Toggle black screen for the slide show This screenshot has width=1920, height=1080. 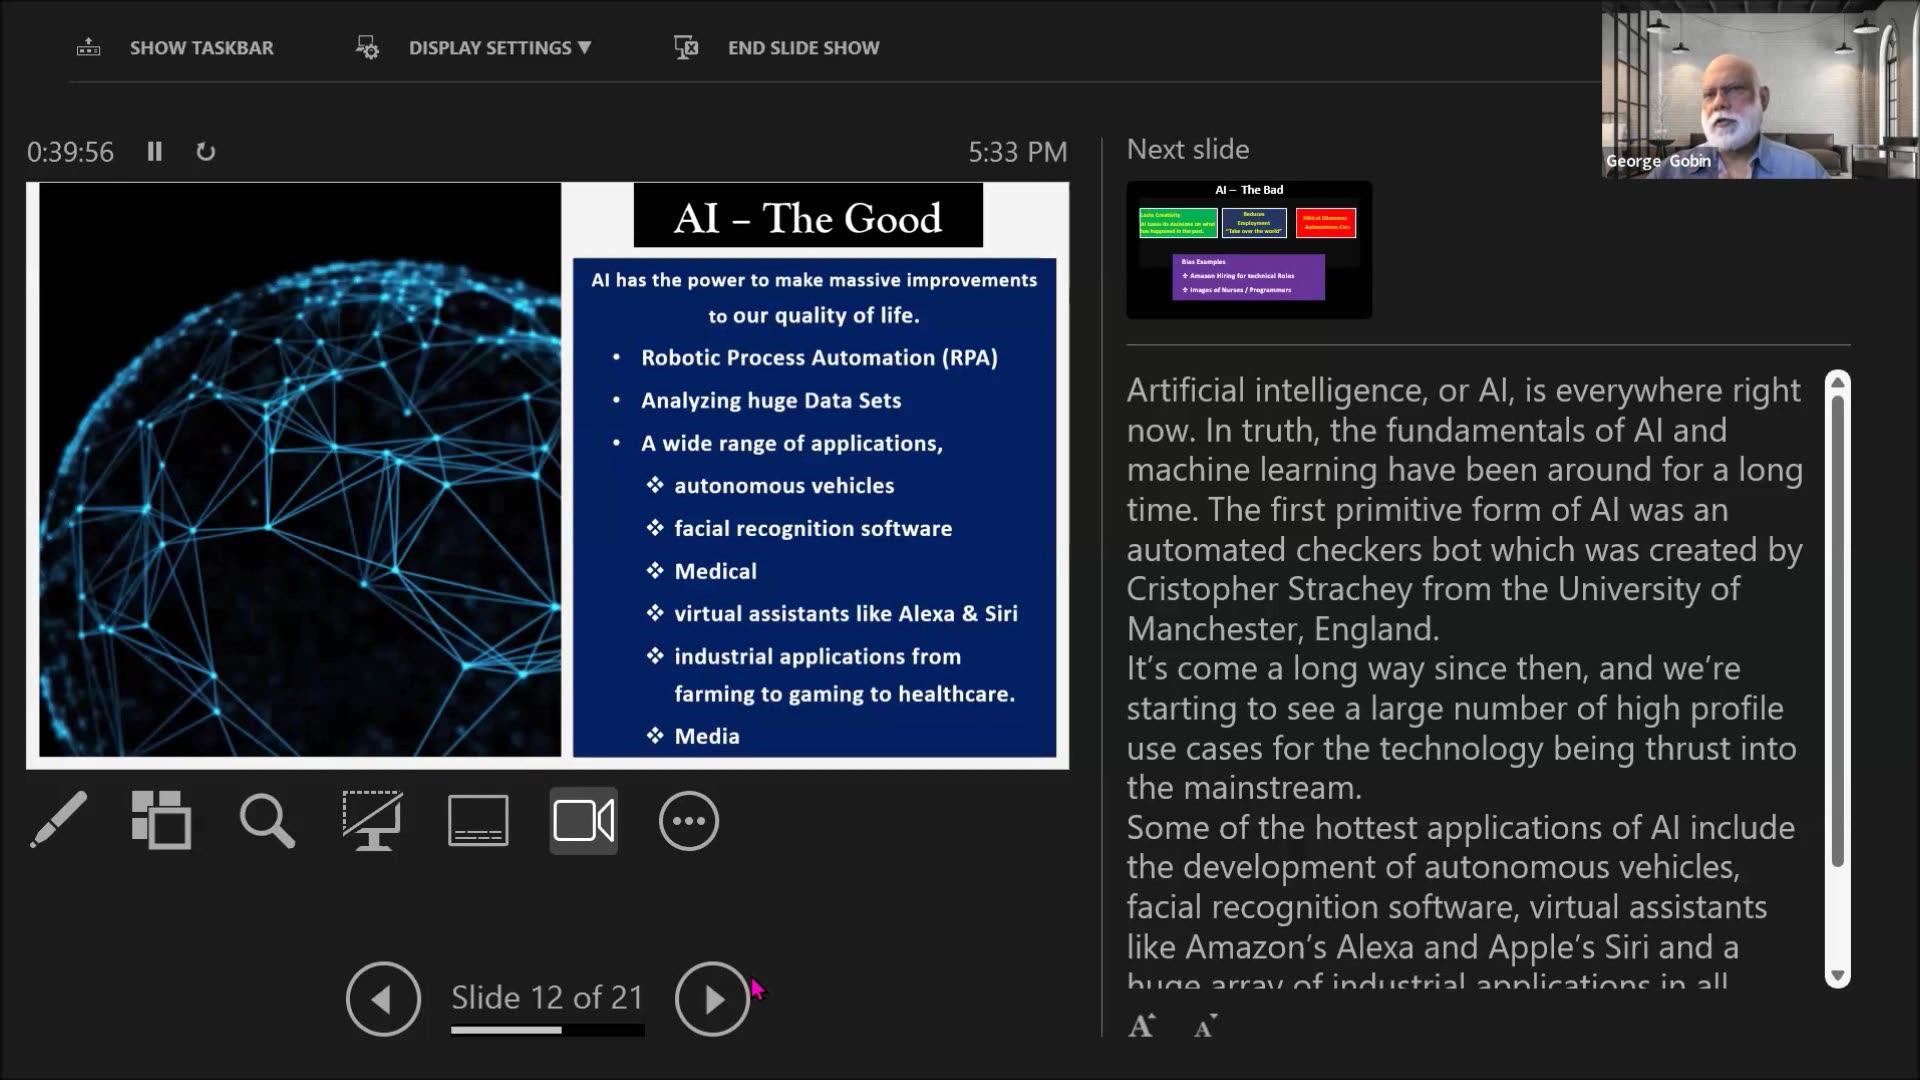point(373,820)
